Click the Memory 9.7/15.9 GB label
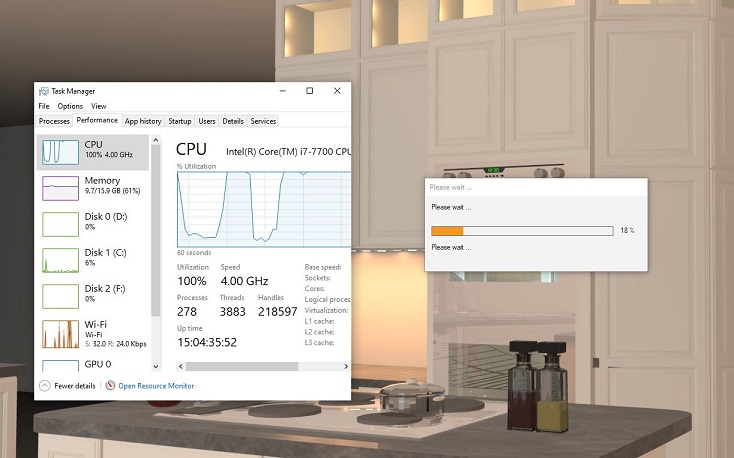The height and width of the screenshot is (458, 734). coord(112,191)
